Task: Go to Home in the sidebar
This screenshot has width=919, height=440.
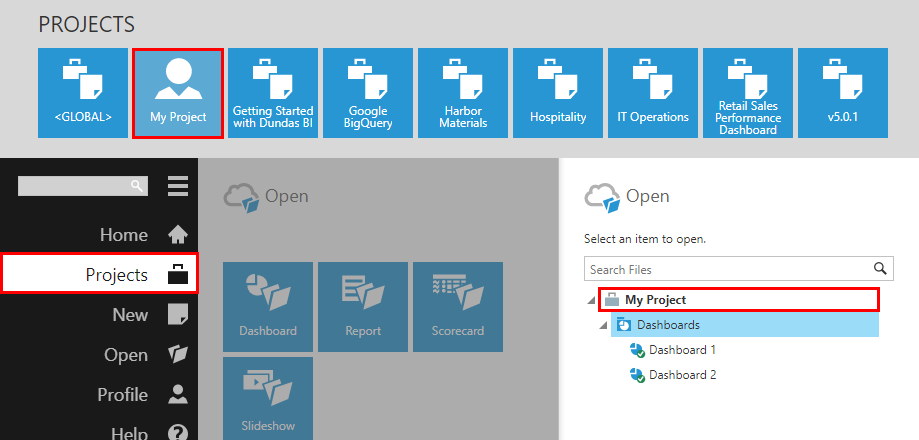Action: (x=99, y=235)
